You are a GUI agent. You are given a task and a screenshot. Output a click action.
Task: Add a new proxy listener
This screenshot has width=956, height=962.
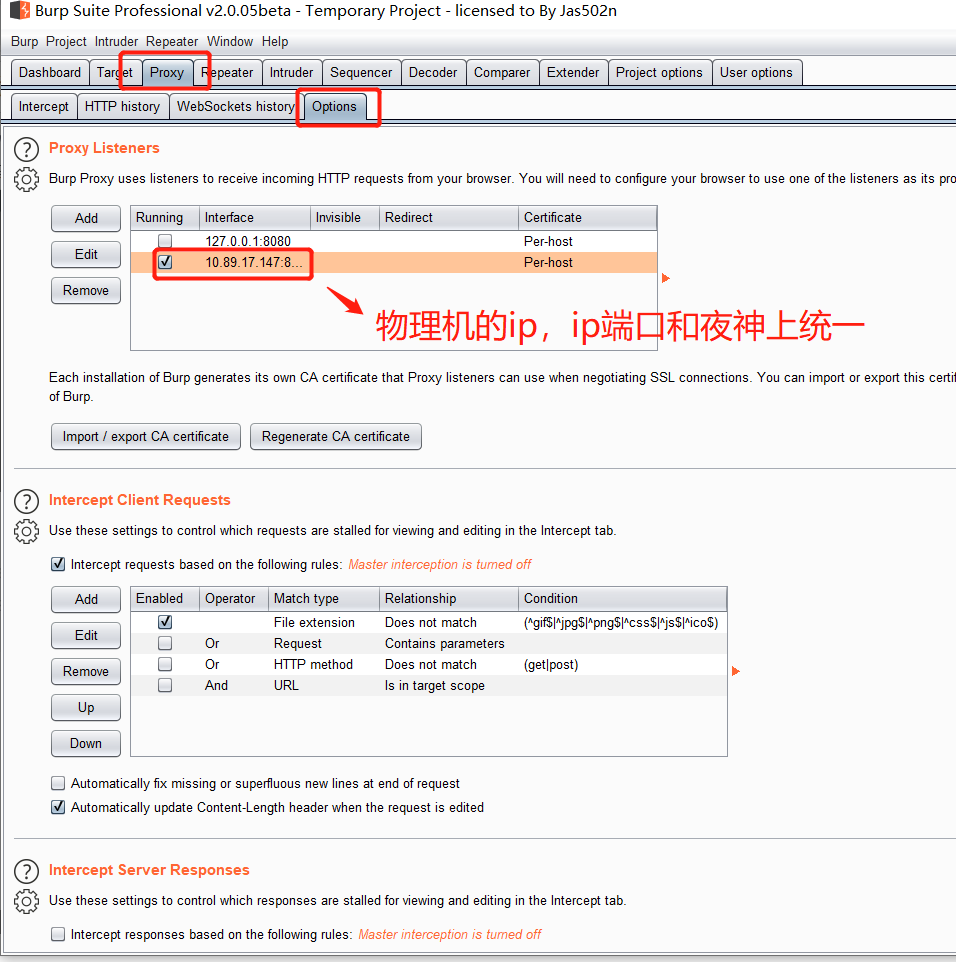pyautogui.click(x=86, y=218)
